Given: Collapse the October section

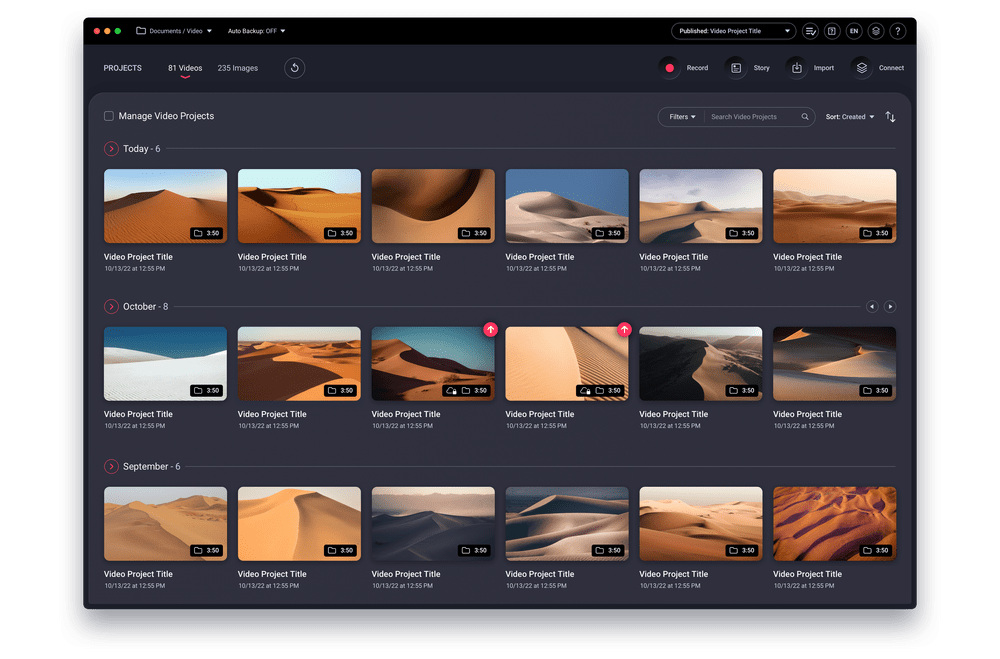Looking at the screenshot, I should 111,307.
